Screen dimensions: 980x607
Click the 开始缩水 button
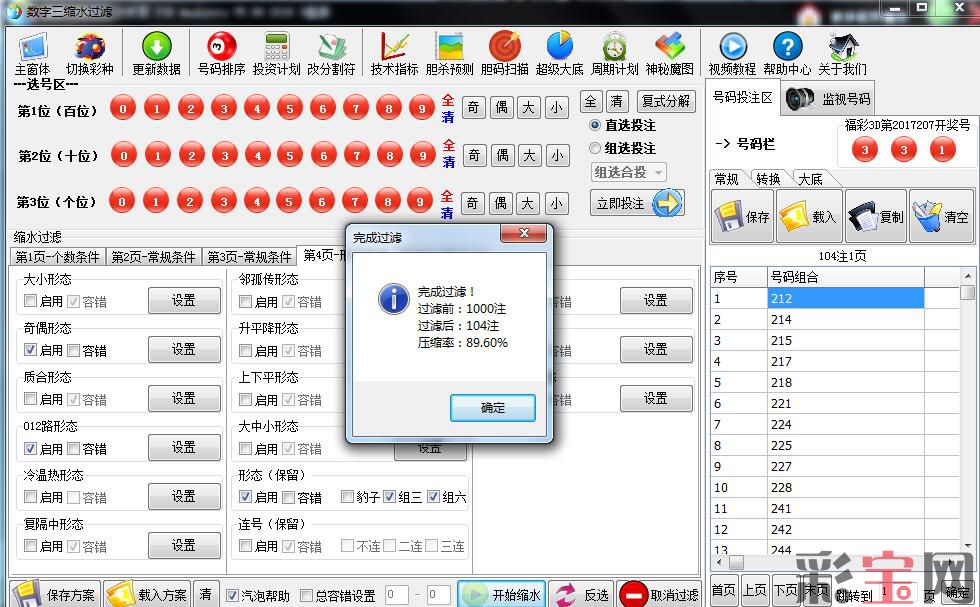tap(502, 594)
